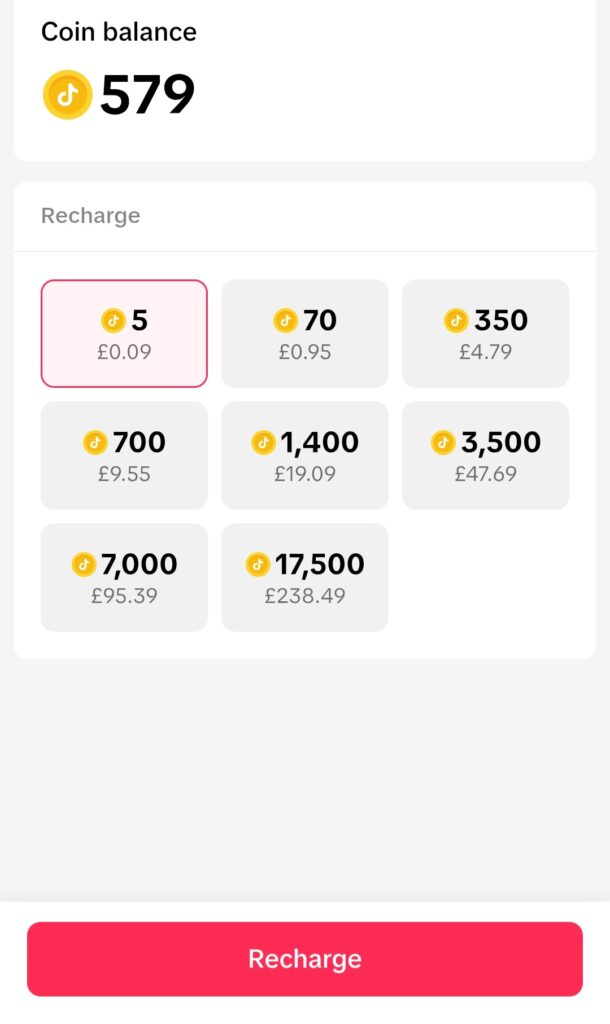Click the Coin balance heading
Viewport: 610px width, 1024px height.
point(118,31)
